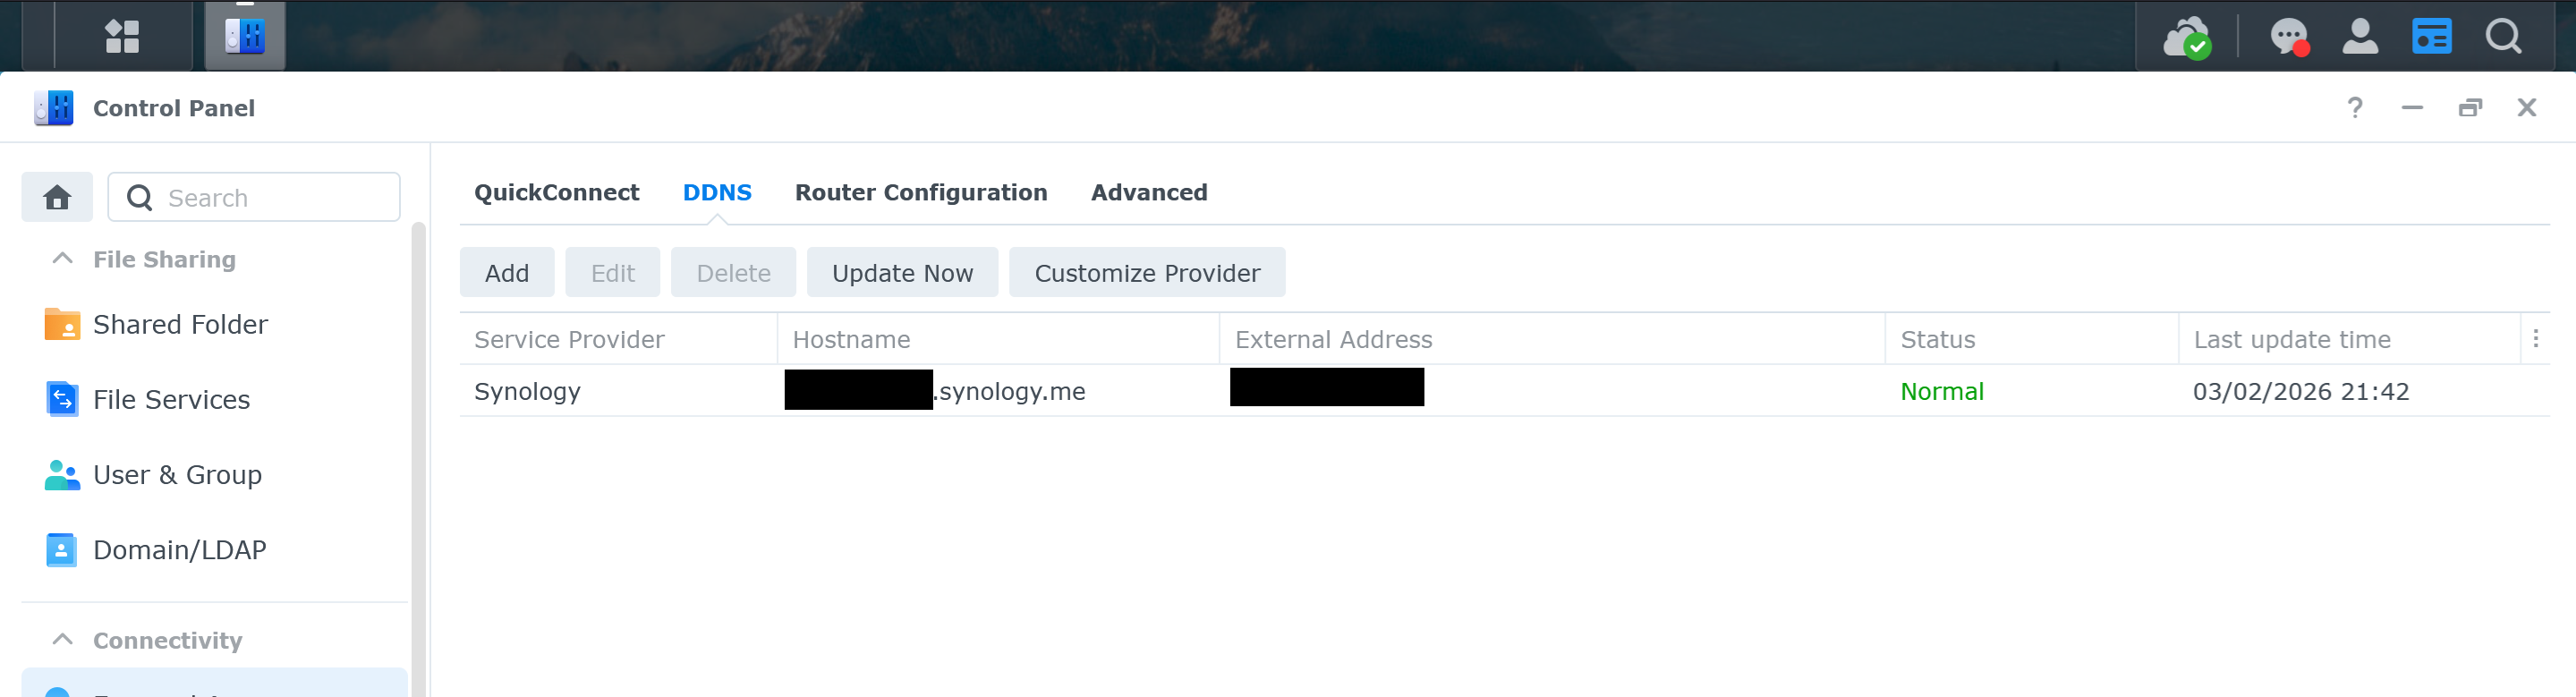The width and height of the screenshot is (2576, 697).
Task: Click the Control Panel taskbar icon
Action: pyautogui.click(x=245, y=37)
